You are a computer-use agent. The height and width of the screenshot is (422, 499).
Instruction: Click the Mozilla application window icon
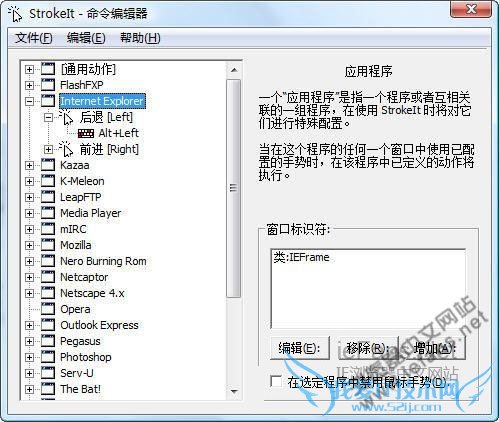coord(48,245)
